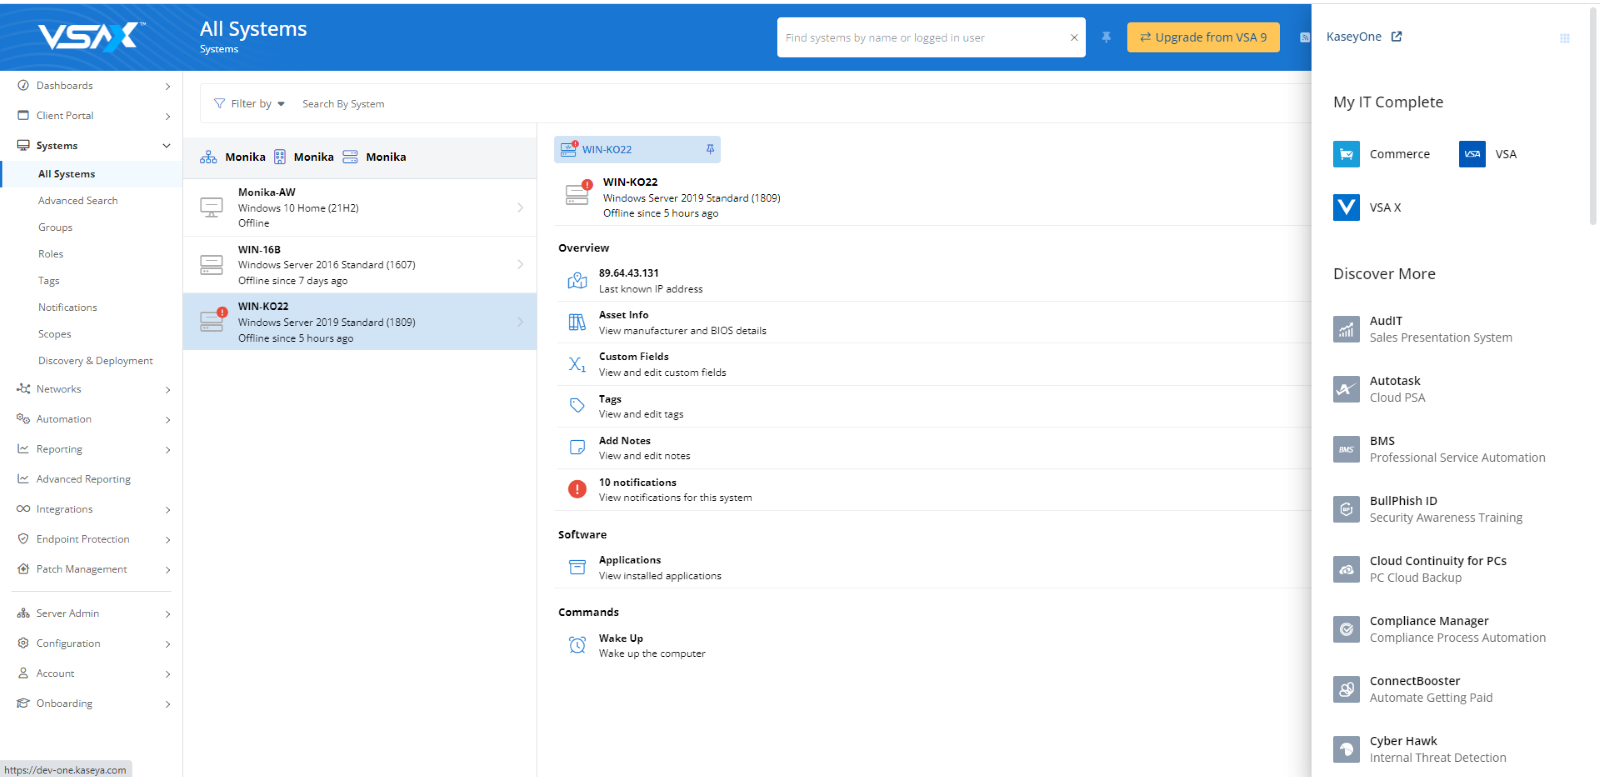Open the Commerce app icon

1346,154
